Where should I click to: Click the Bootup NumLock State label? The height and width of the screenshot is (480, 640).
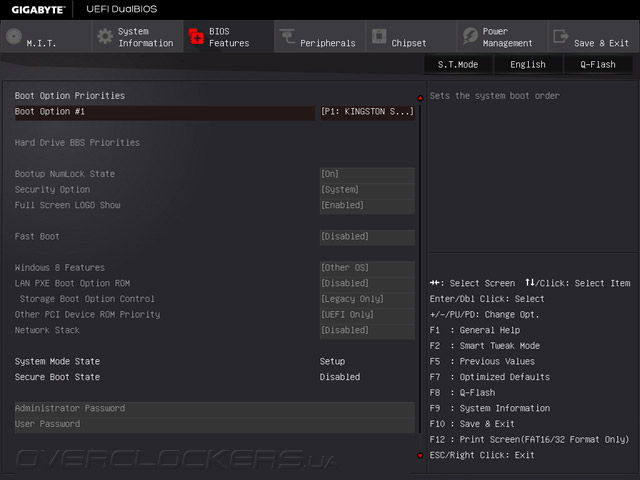(64, 174)
